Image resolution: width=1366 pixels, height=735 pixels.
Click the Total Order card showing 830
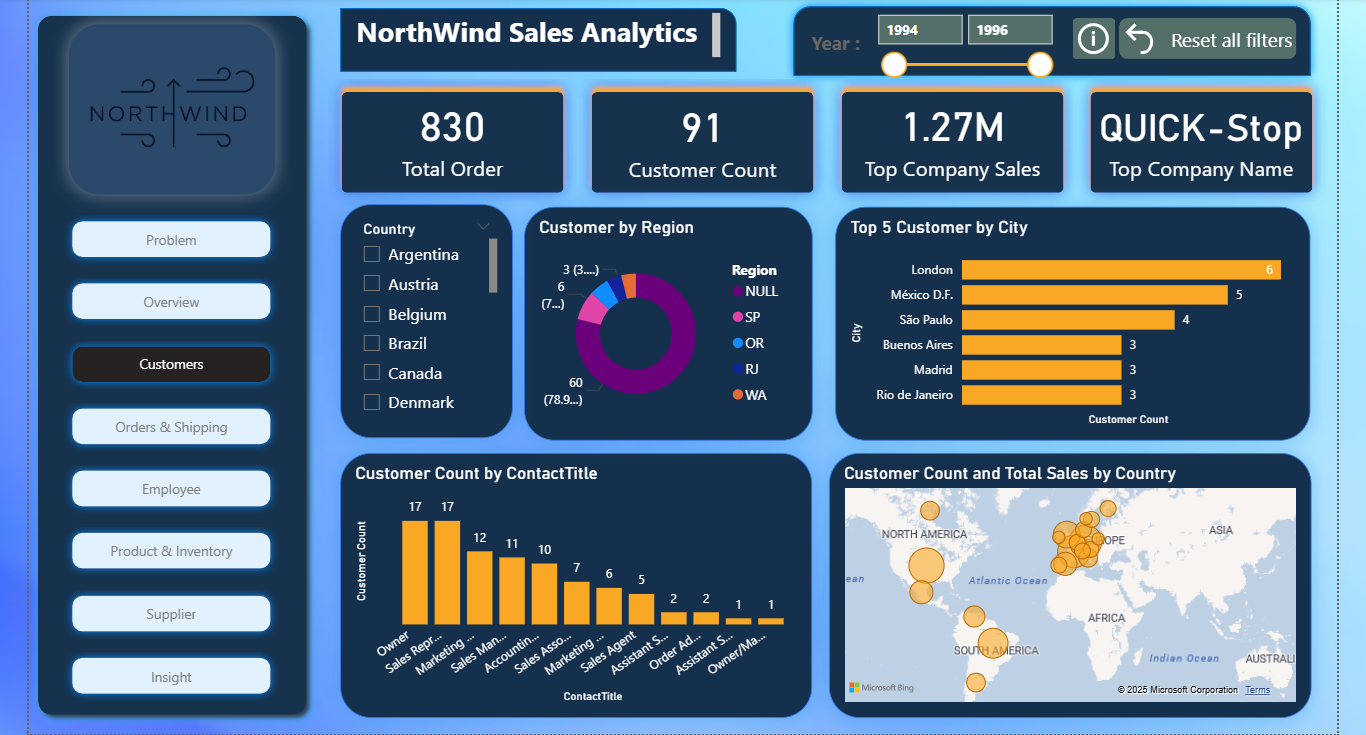(x=452, y=141)
